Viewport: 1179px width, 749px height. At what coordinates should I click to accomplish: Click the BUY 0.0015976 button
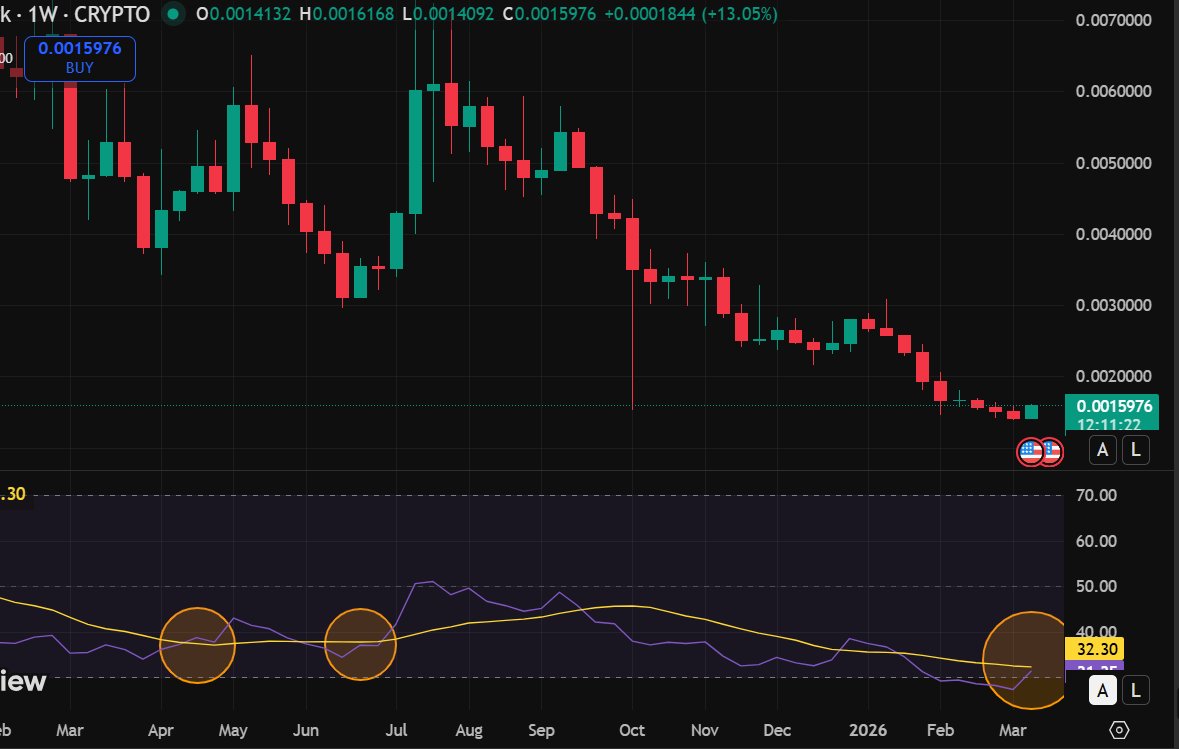(x=80, y=58)
